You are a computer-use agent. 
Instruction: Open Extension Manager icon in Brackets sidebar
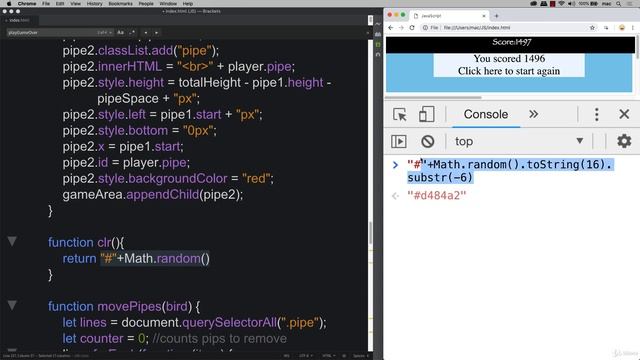(x=378, y=34)
